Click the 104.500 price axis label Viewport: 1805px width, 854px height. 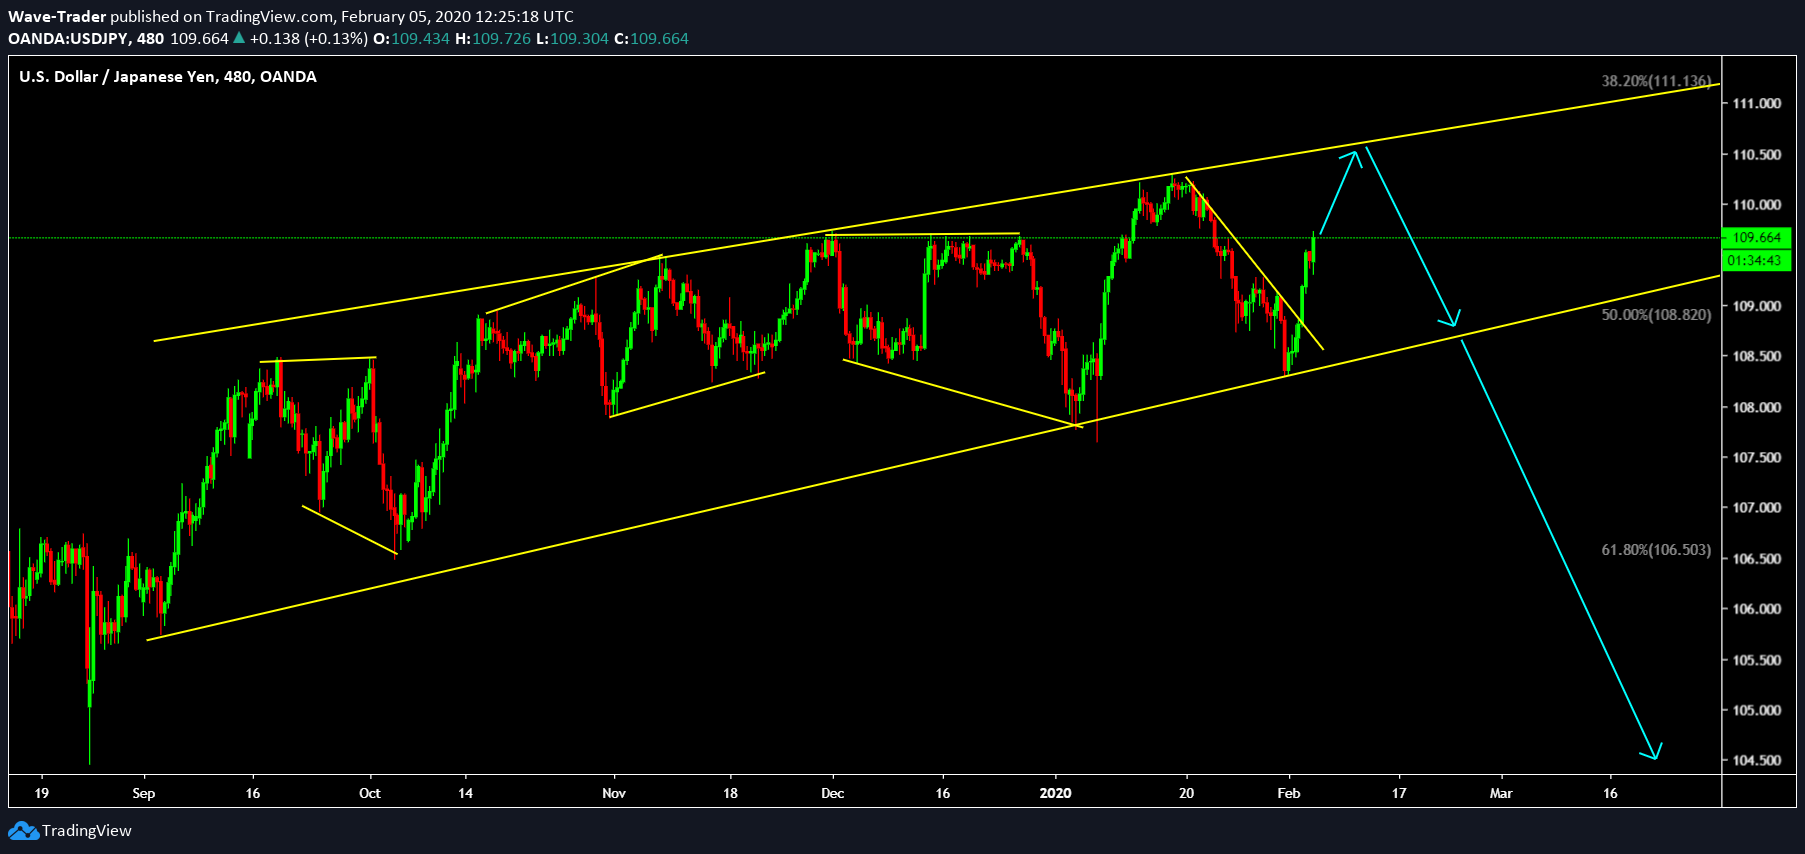coord(1757,760)
